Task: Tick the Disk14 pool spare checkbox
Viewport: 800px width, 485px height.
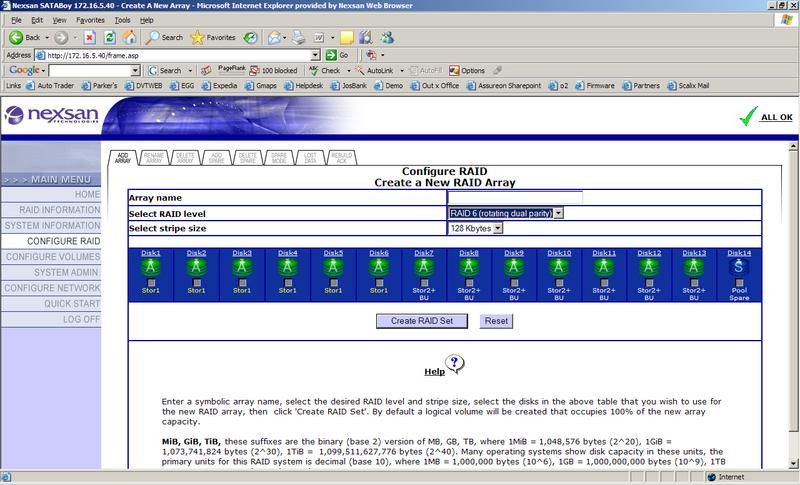Action: coord(739,283)
